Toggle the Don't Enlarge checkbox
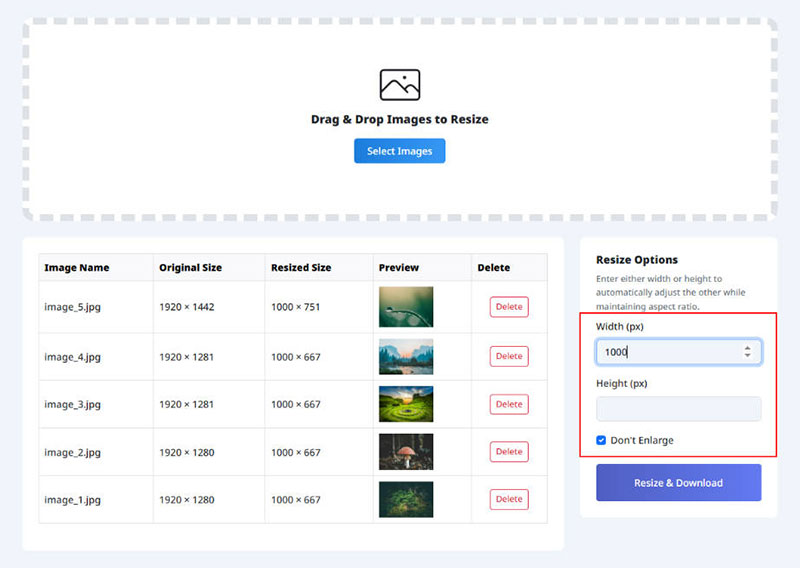 coord(601,440)
